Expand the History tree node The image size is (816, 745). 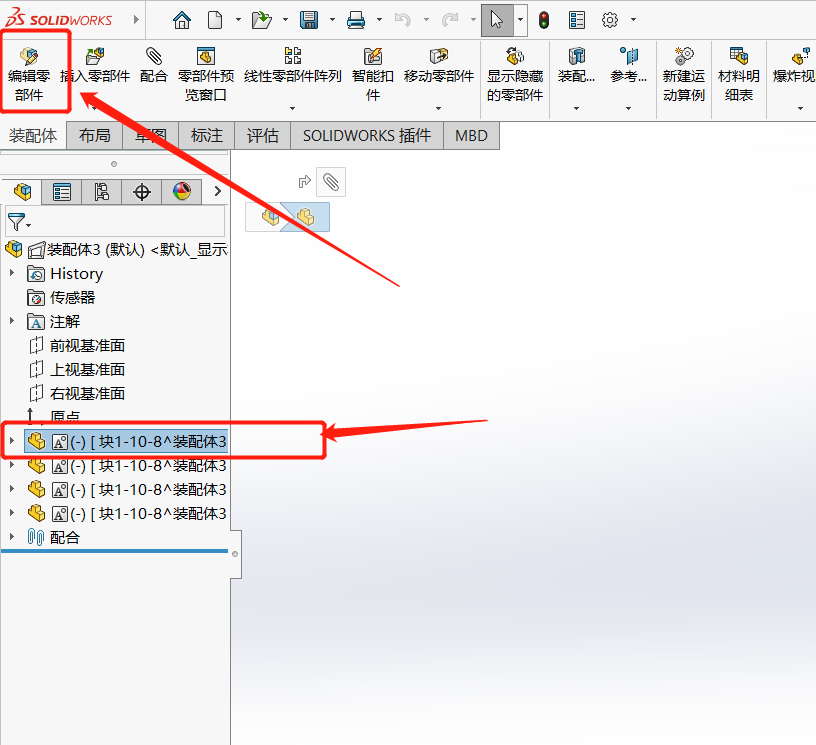pos(12,273)
